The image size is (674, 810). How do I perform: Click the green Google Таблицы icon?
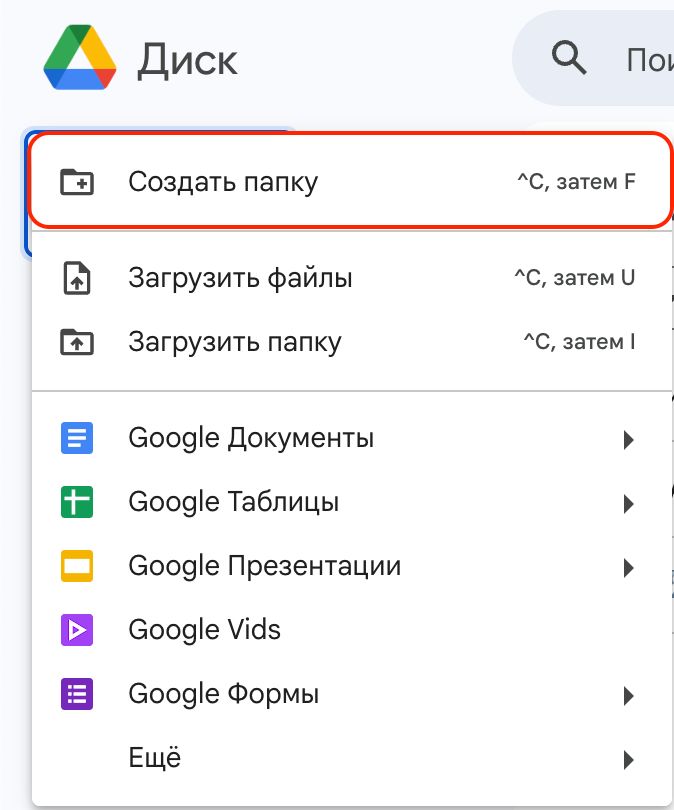[77, 502]
